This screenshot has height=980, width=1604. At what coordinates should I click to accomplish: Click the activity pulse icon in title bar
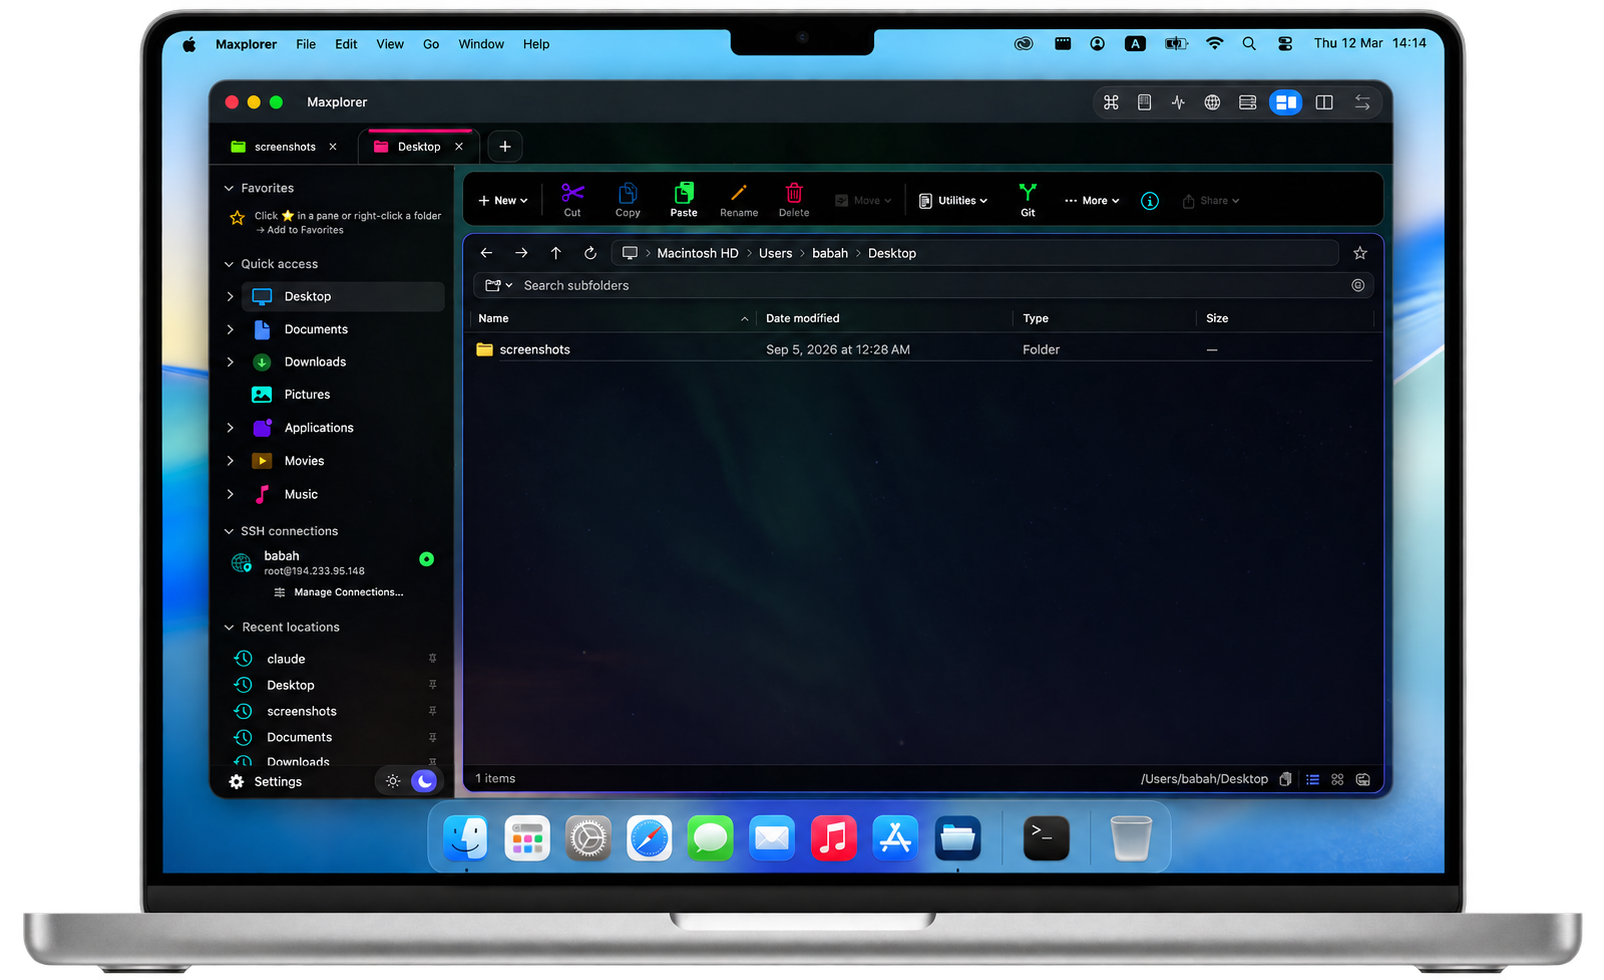[1178, 102]
